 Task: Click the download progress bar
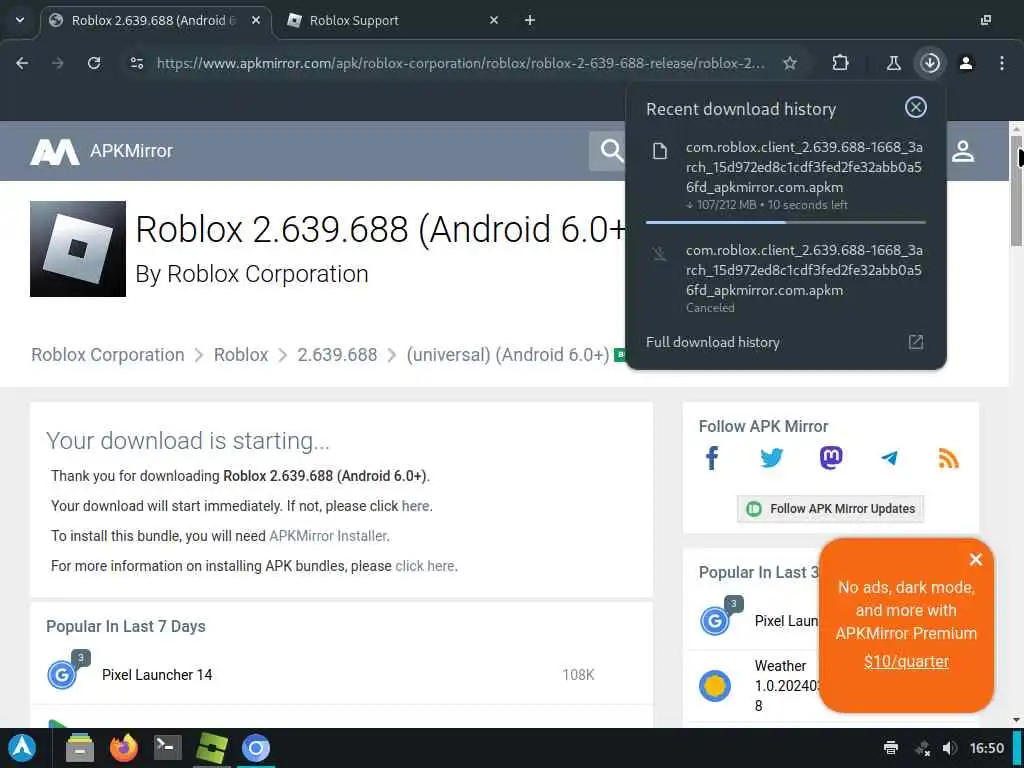click(786, 223)
